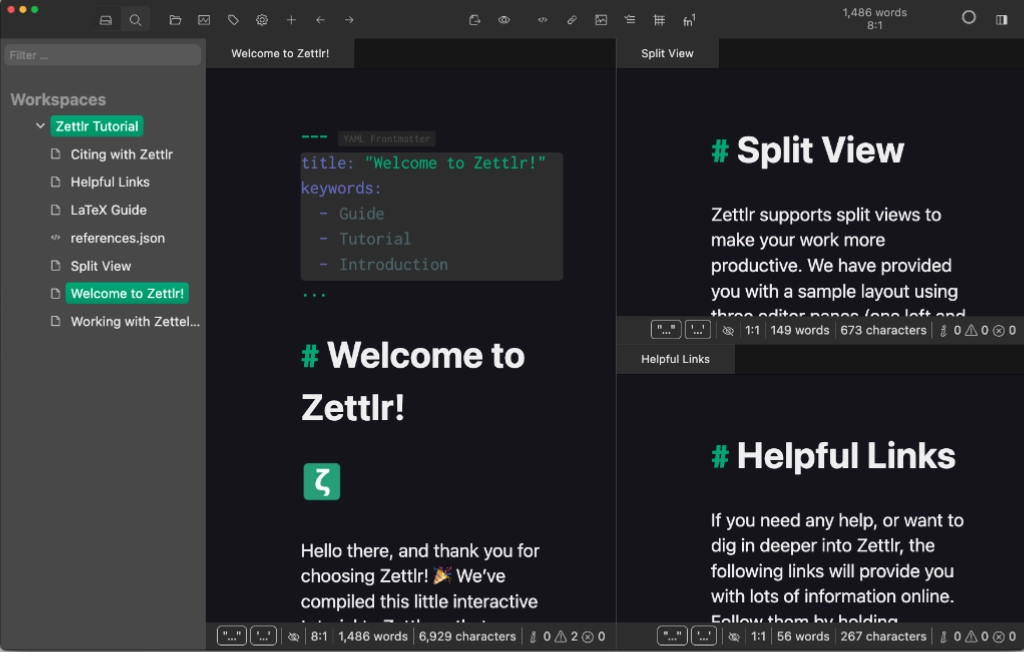Open the table of contents list icon
The image size is (1024, 652).
tap(629, 20)
